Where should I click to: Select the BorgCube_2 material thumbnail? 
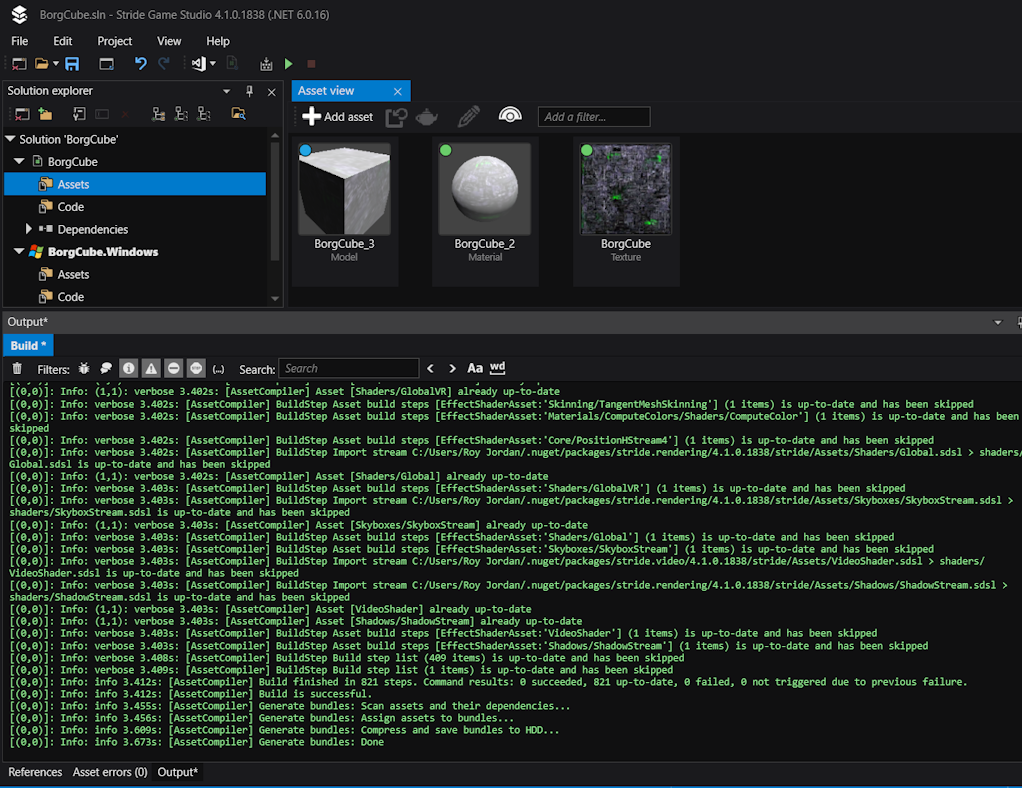[x=485, y=190]
